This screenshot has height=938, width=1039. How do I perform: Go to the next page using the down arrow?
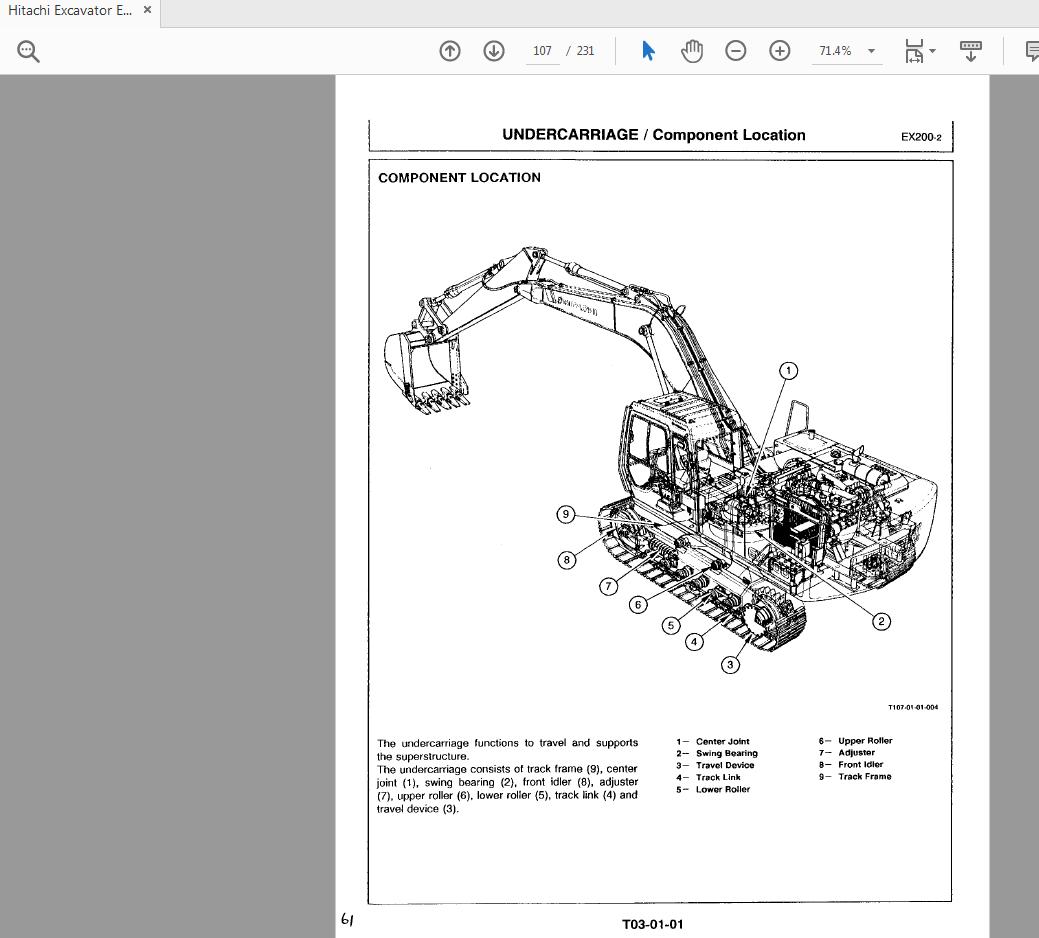click(493, 50)
